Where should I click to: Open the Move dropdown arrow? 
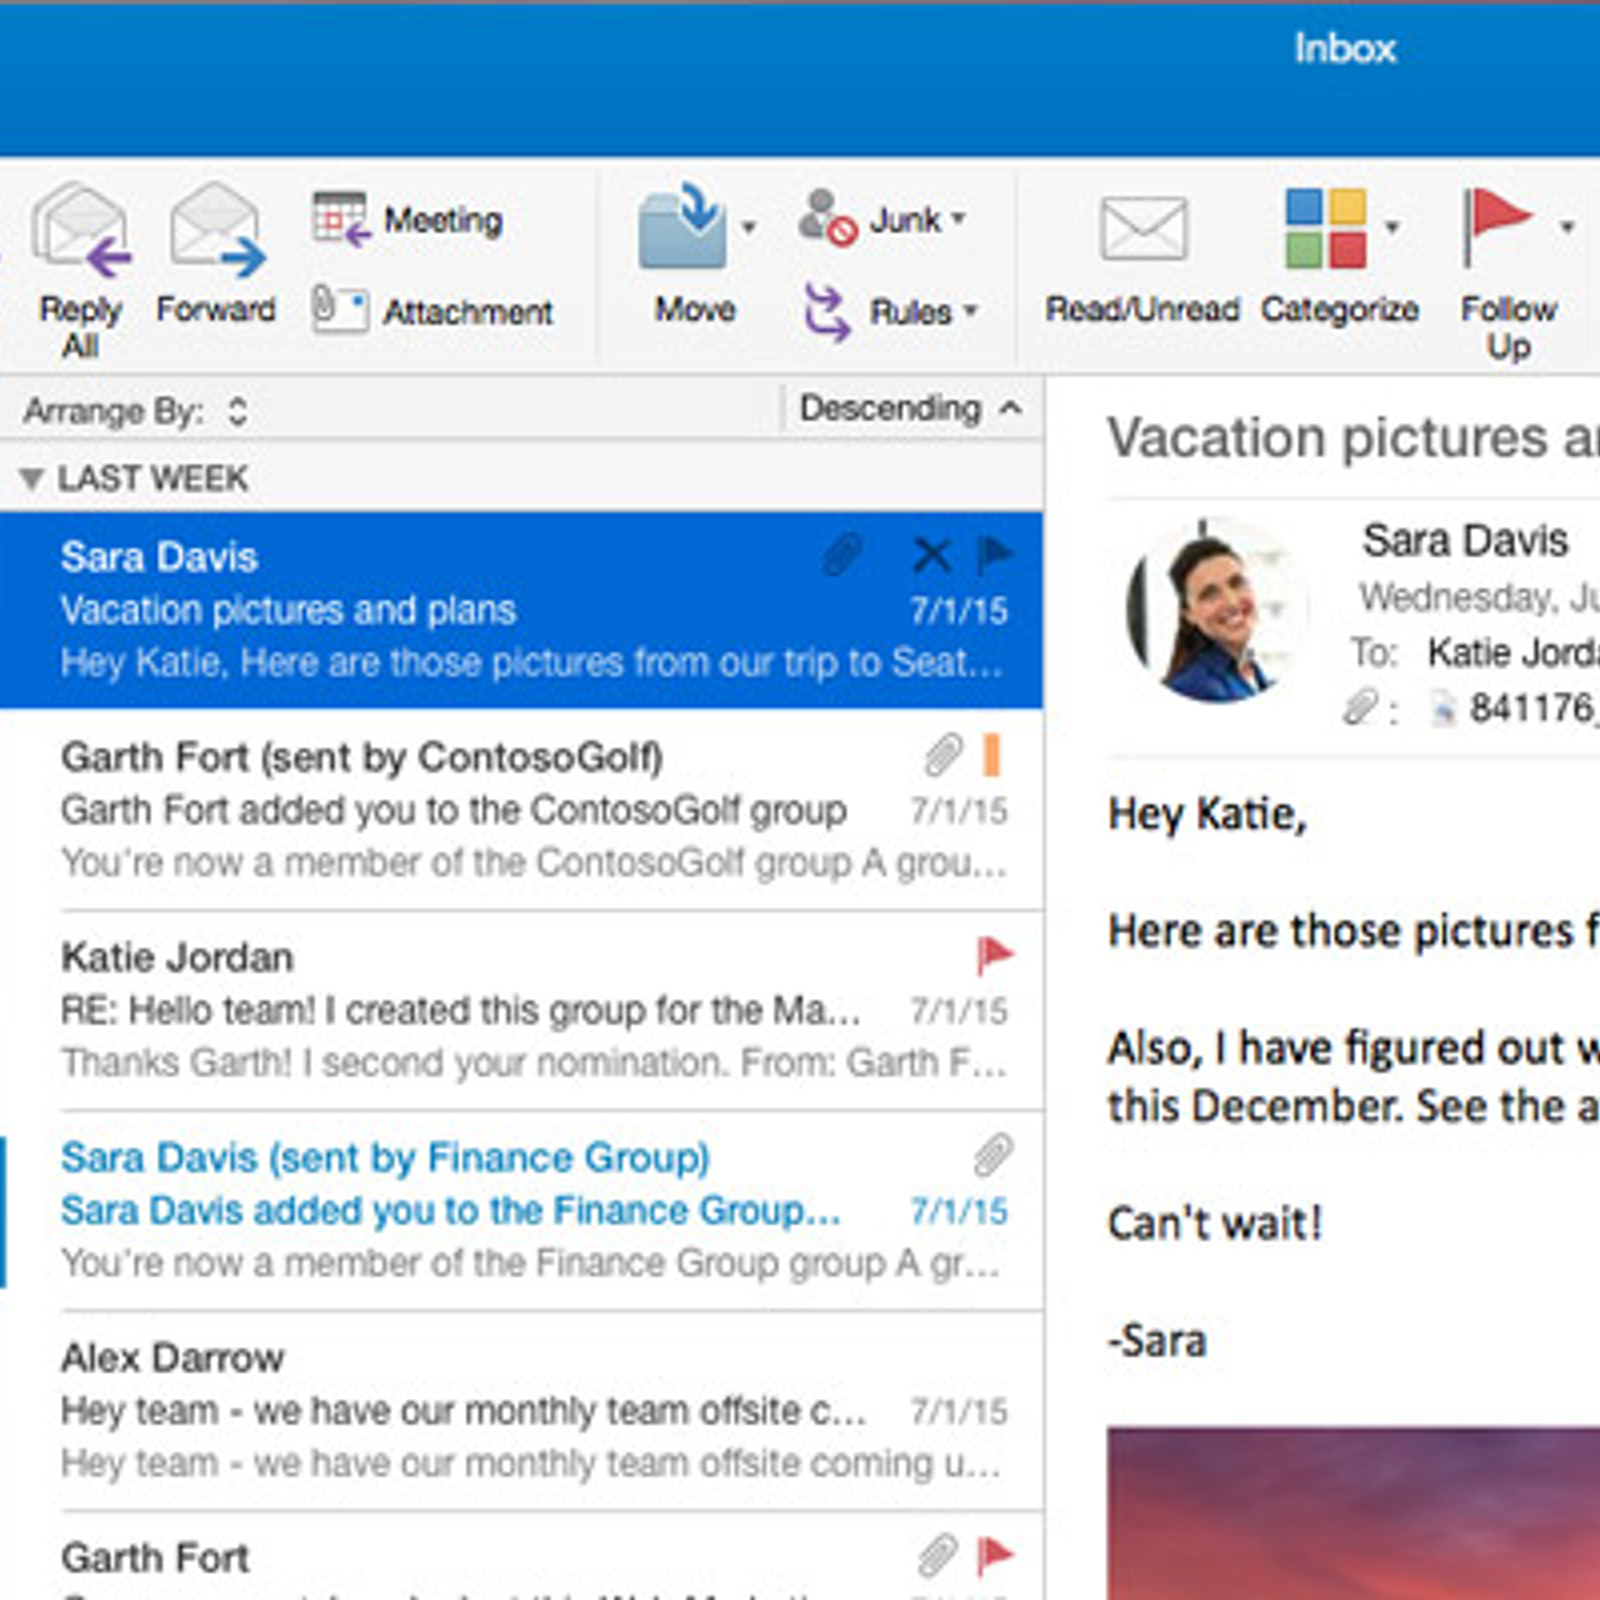tap(748, 226)
